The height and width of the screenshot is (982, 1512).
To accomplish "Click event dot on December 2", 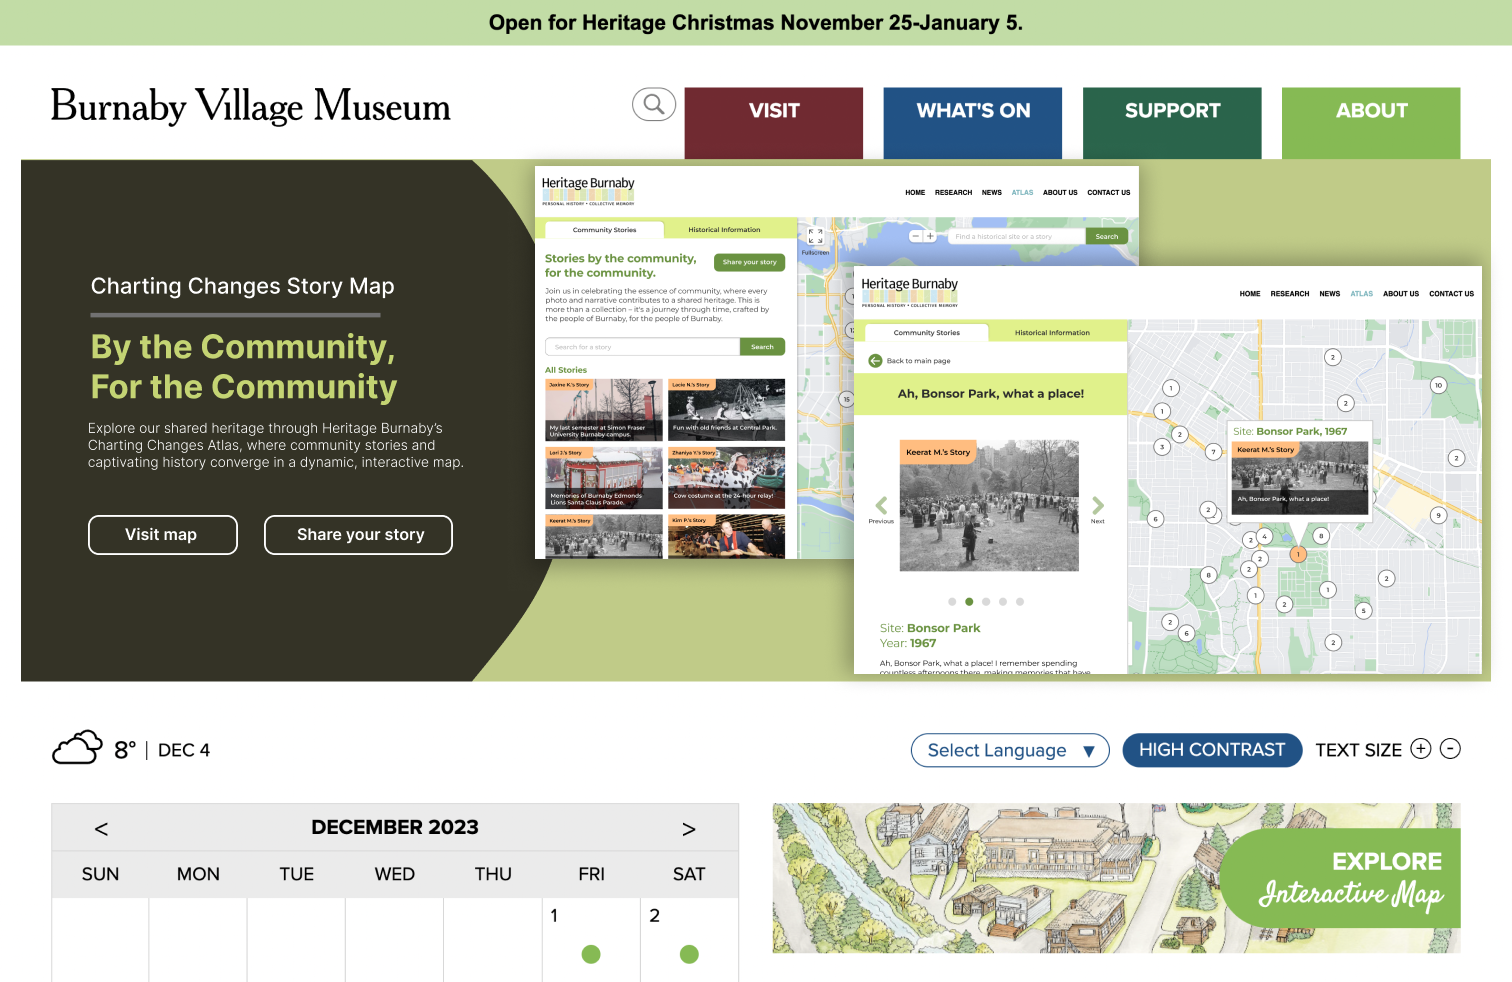I will tap(689, 954).
